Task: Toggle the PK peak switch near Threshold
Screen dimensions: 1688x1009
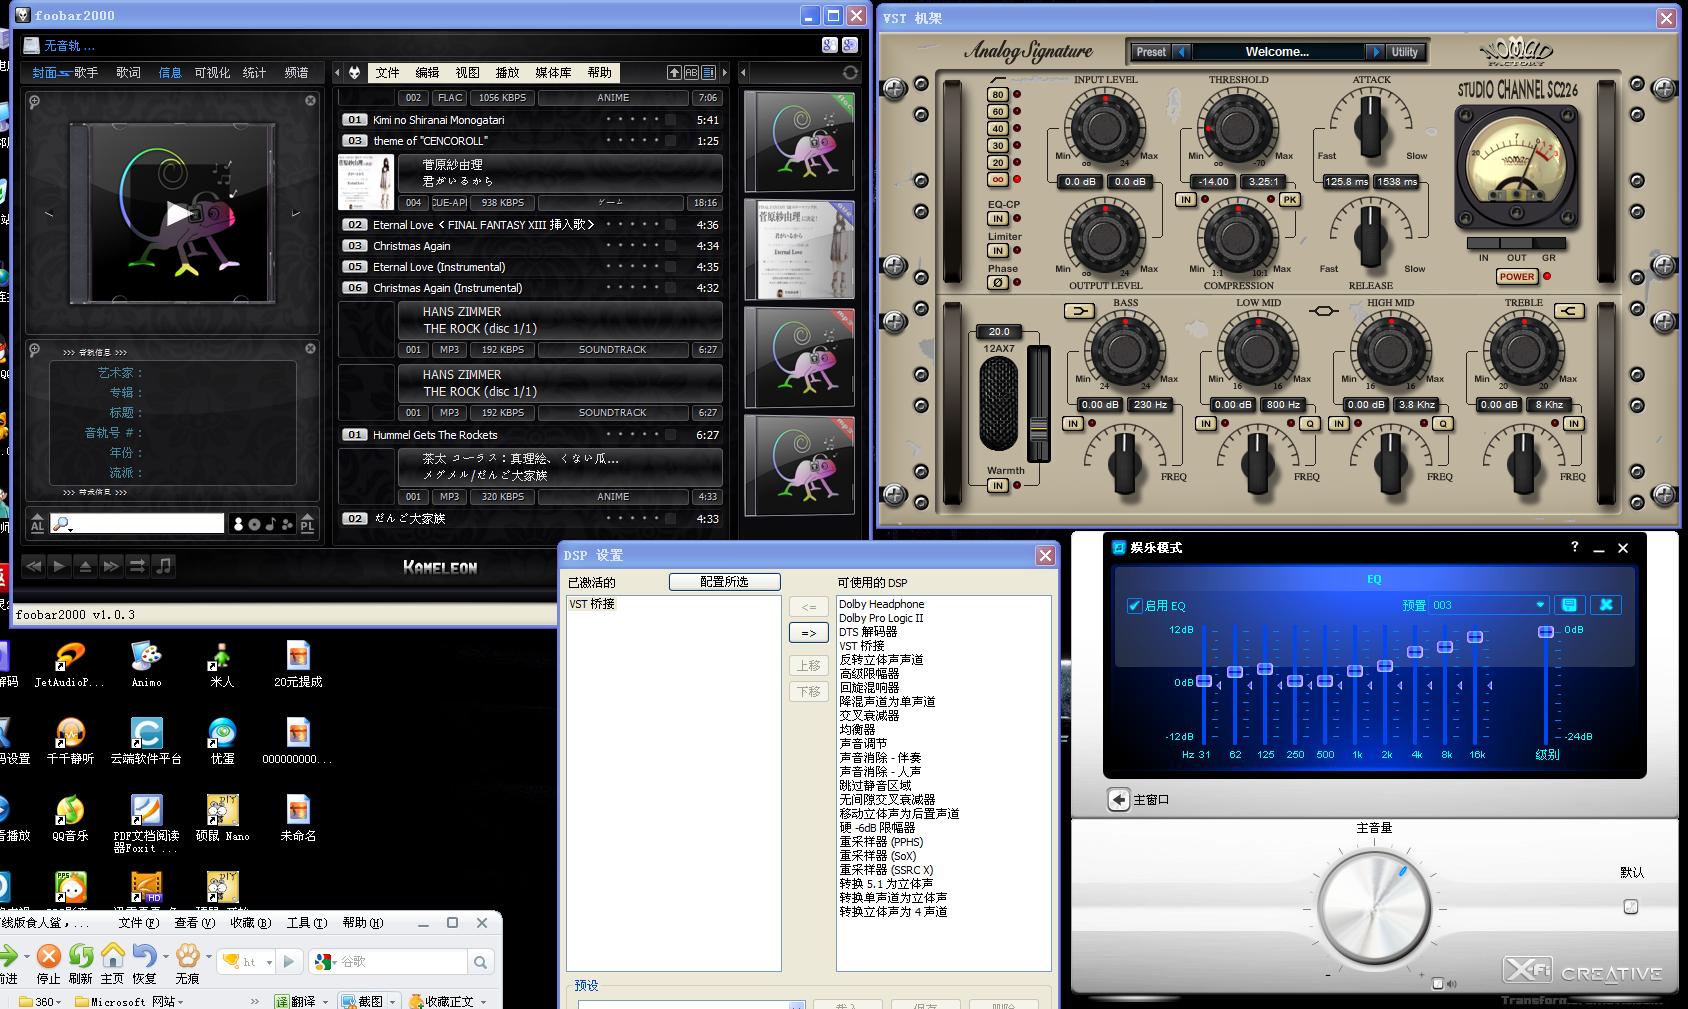Action: (1289, 199)
